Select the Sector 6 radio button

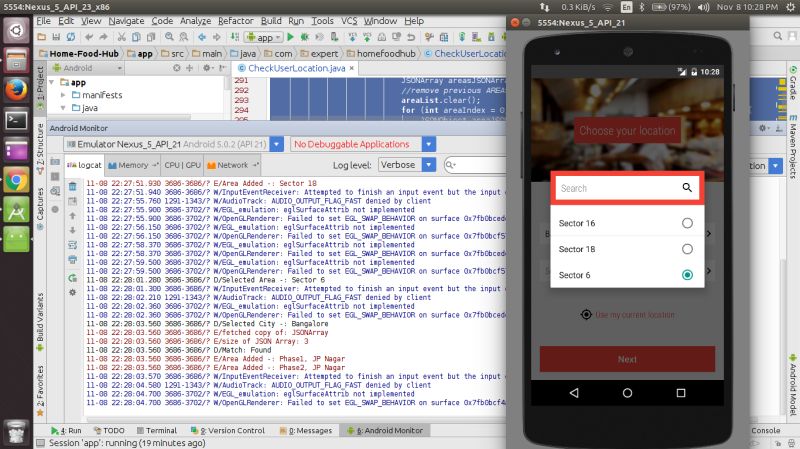coord(687,275)
